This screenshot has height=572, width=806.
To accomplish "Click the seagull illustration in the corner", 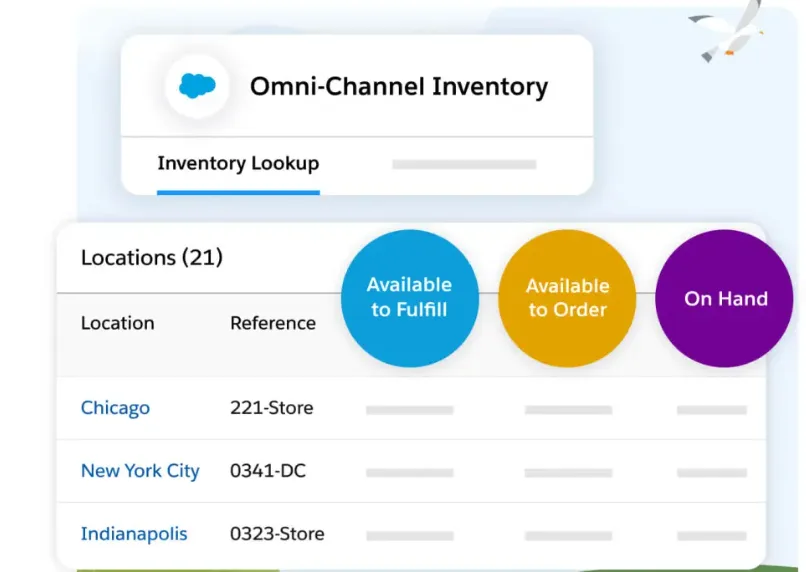I will click(x=727, y=32).
